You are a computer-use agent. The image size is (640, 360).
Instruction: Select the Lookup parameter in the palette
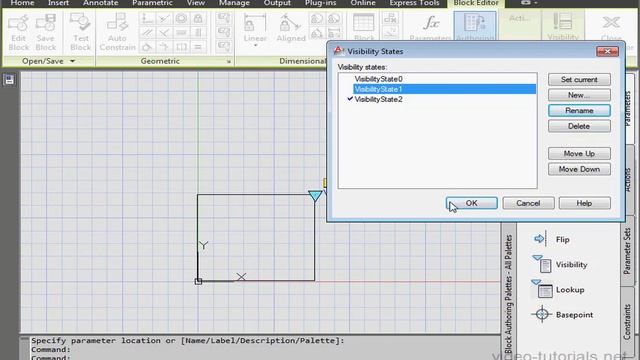(x=558, y=289)
